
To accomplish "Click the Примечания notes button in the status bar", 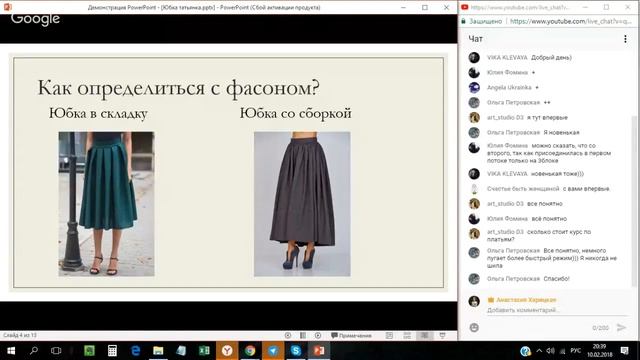I will click(x=351, y=336).
